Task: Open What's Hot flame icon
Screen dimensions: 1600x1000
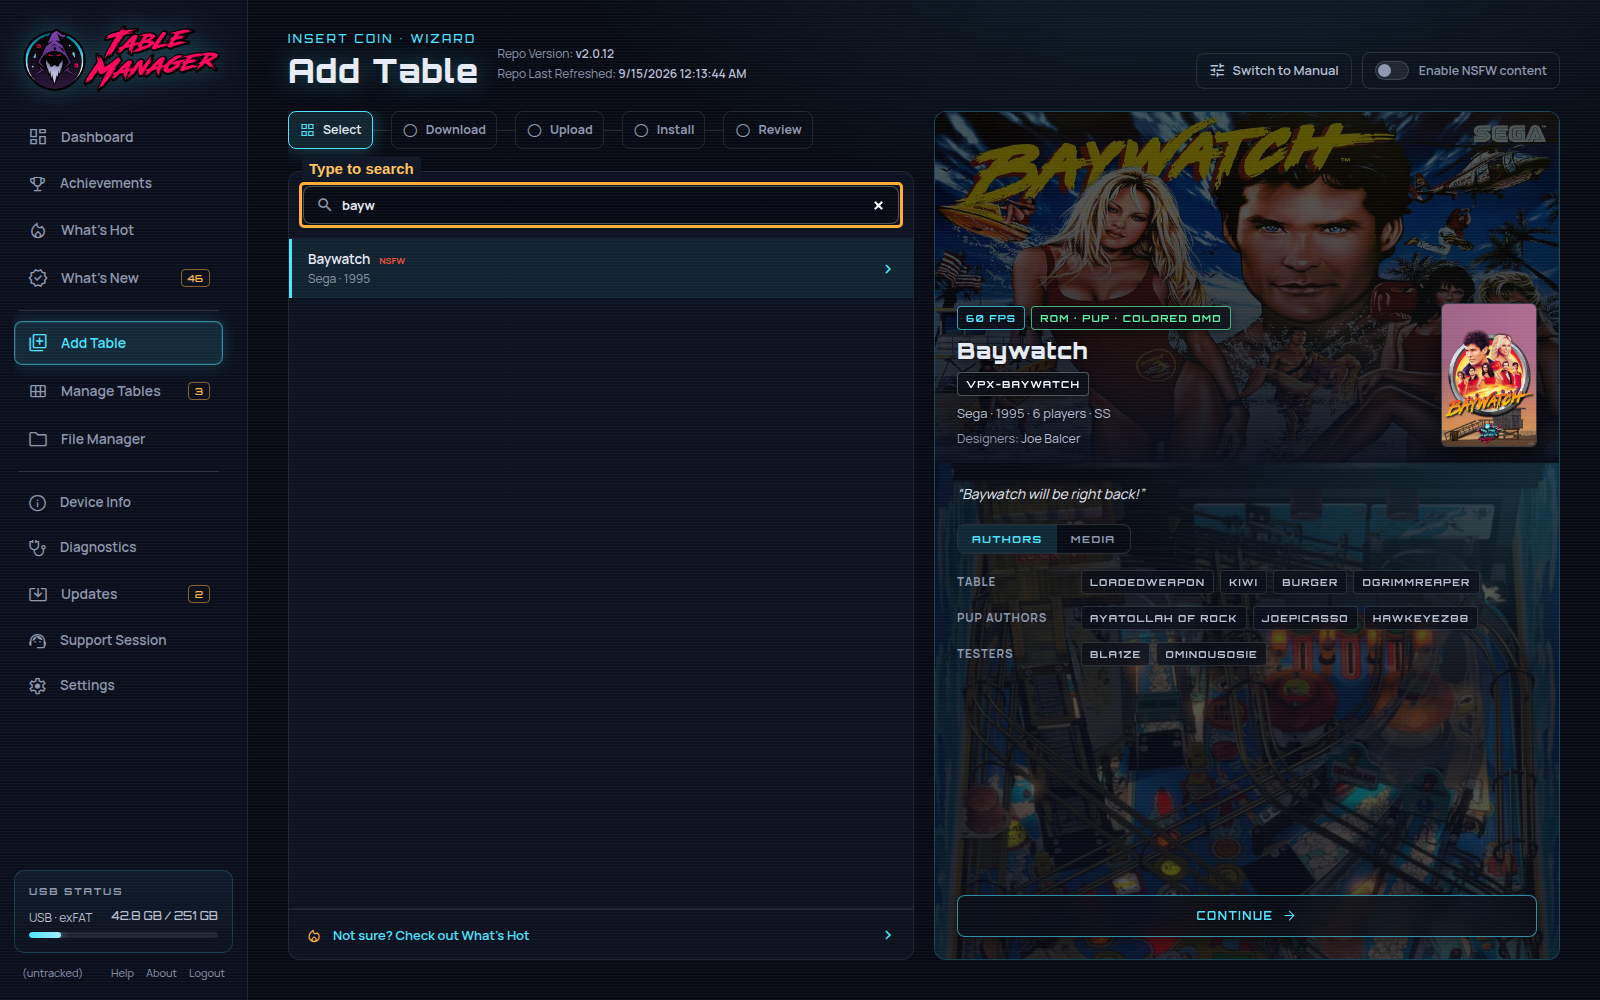Action: [x=38, y=230]
